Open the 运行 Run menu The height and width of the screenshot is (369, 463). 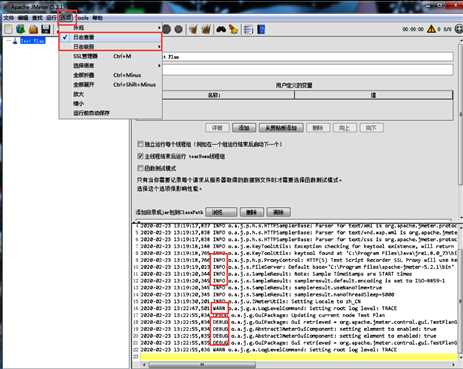[x=51, y=18]
